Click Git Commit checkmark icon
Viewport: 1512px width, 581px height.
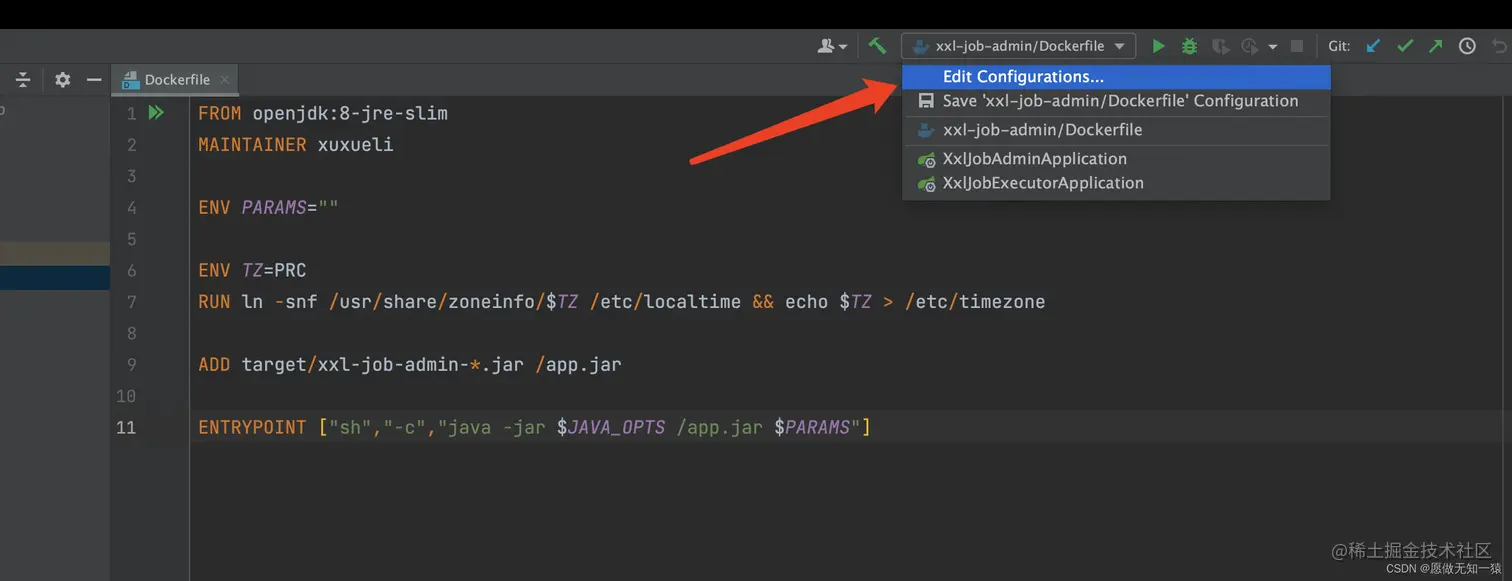1405,46
